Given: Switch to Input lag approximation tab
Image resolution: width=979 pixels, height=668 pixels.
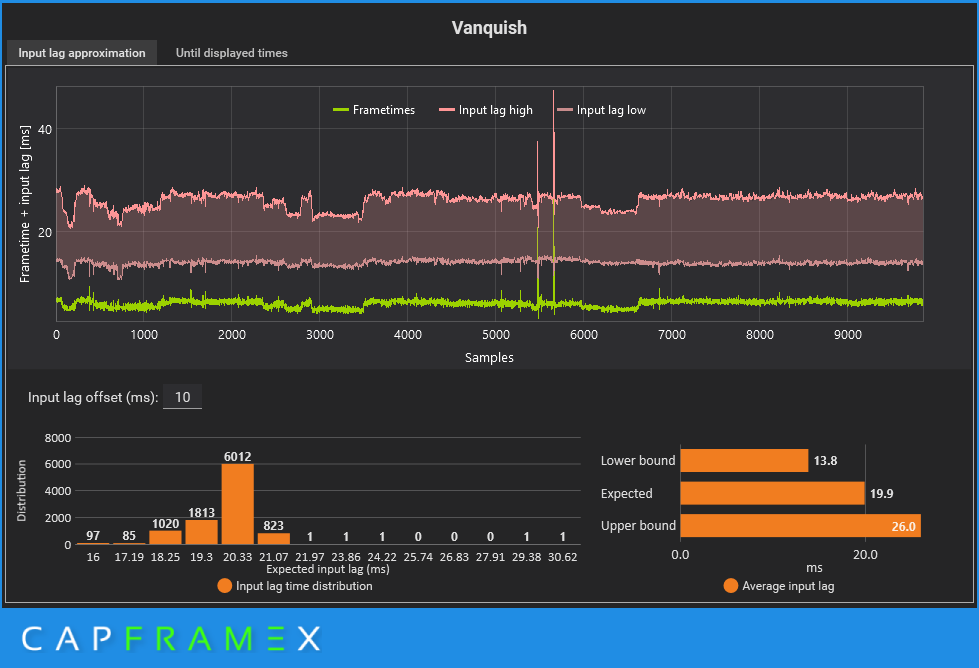Looking at the screenshot, I should point(82,53).
